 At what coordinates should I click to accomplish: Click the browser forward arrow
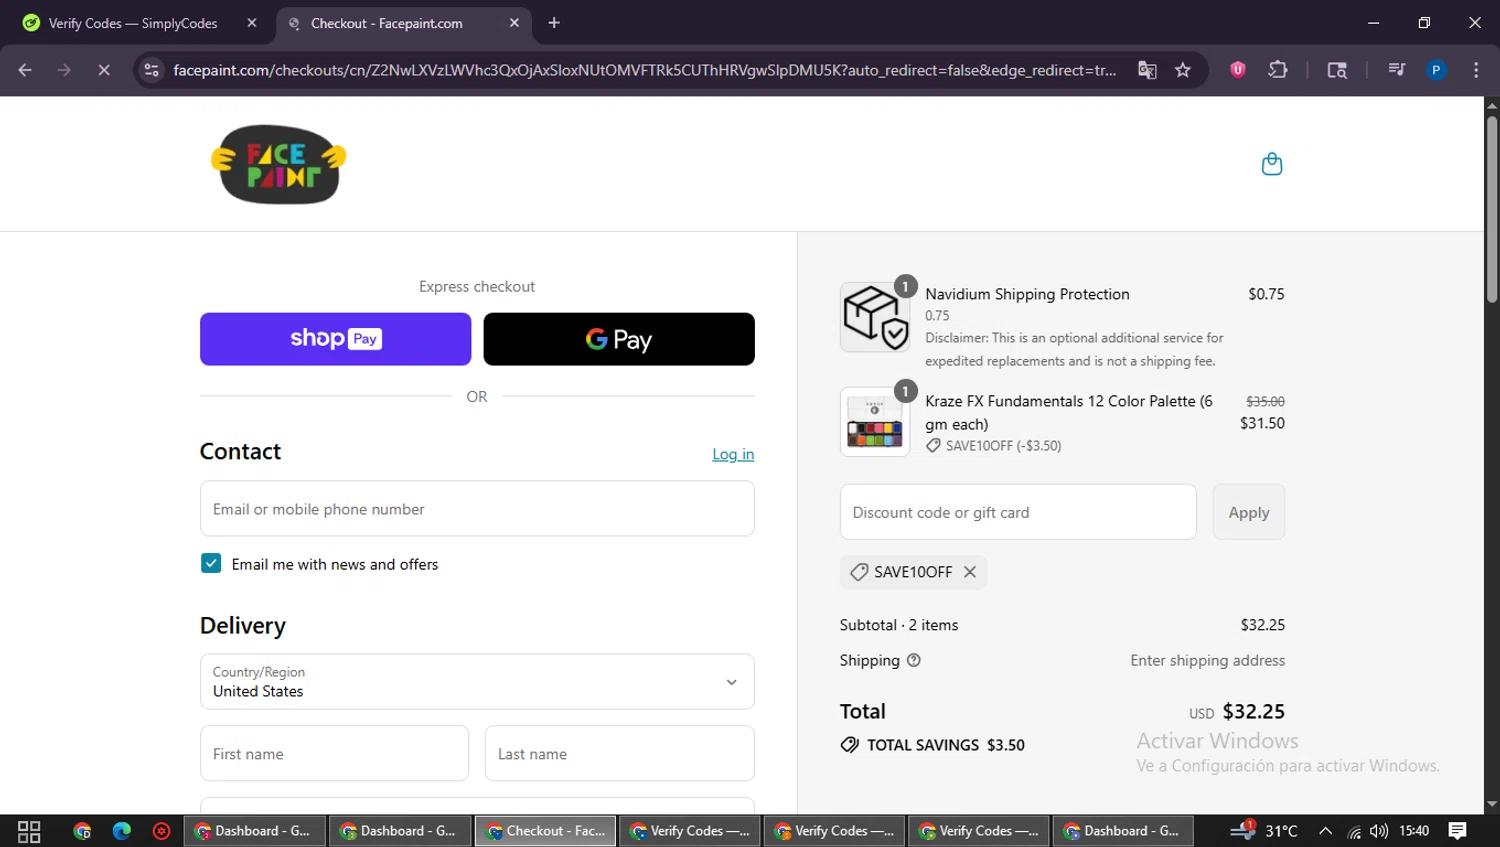[x=64, y=70]
